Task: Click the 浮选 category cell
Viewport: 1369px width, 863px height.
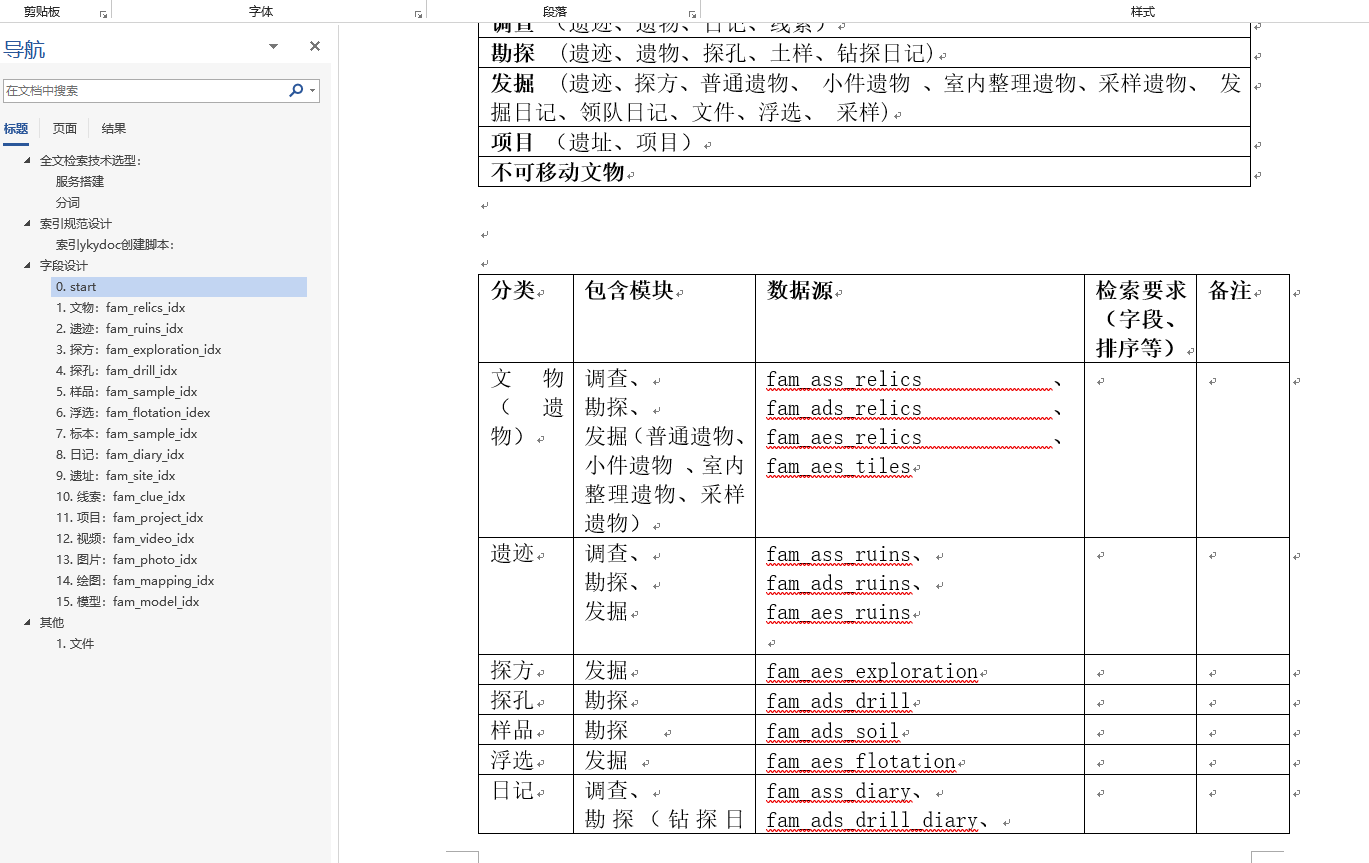Action: 526,760
